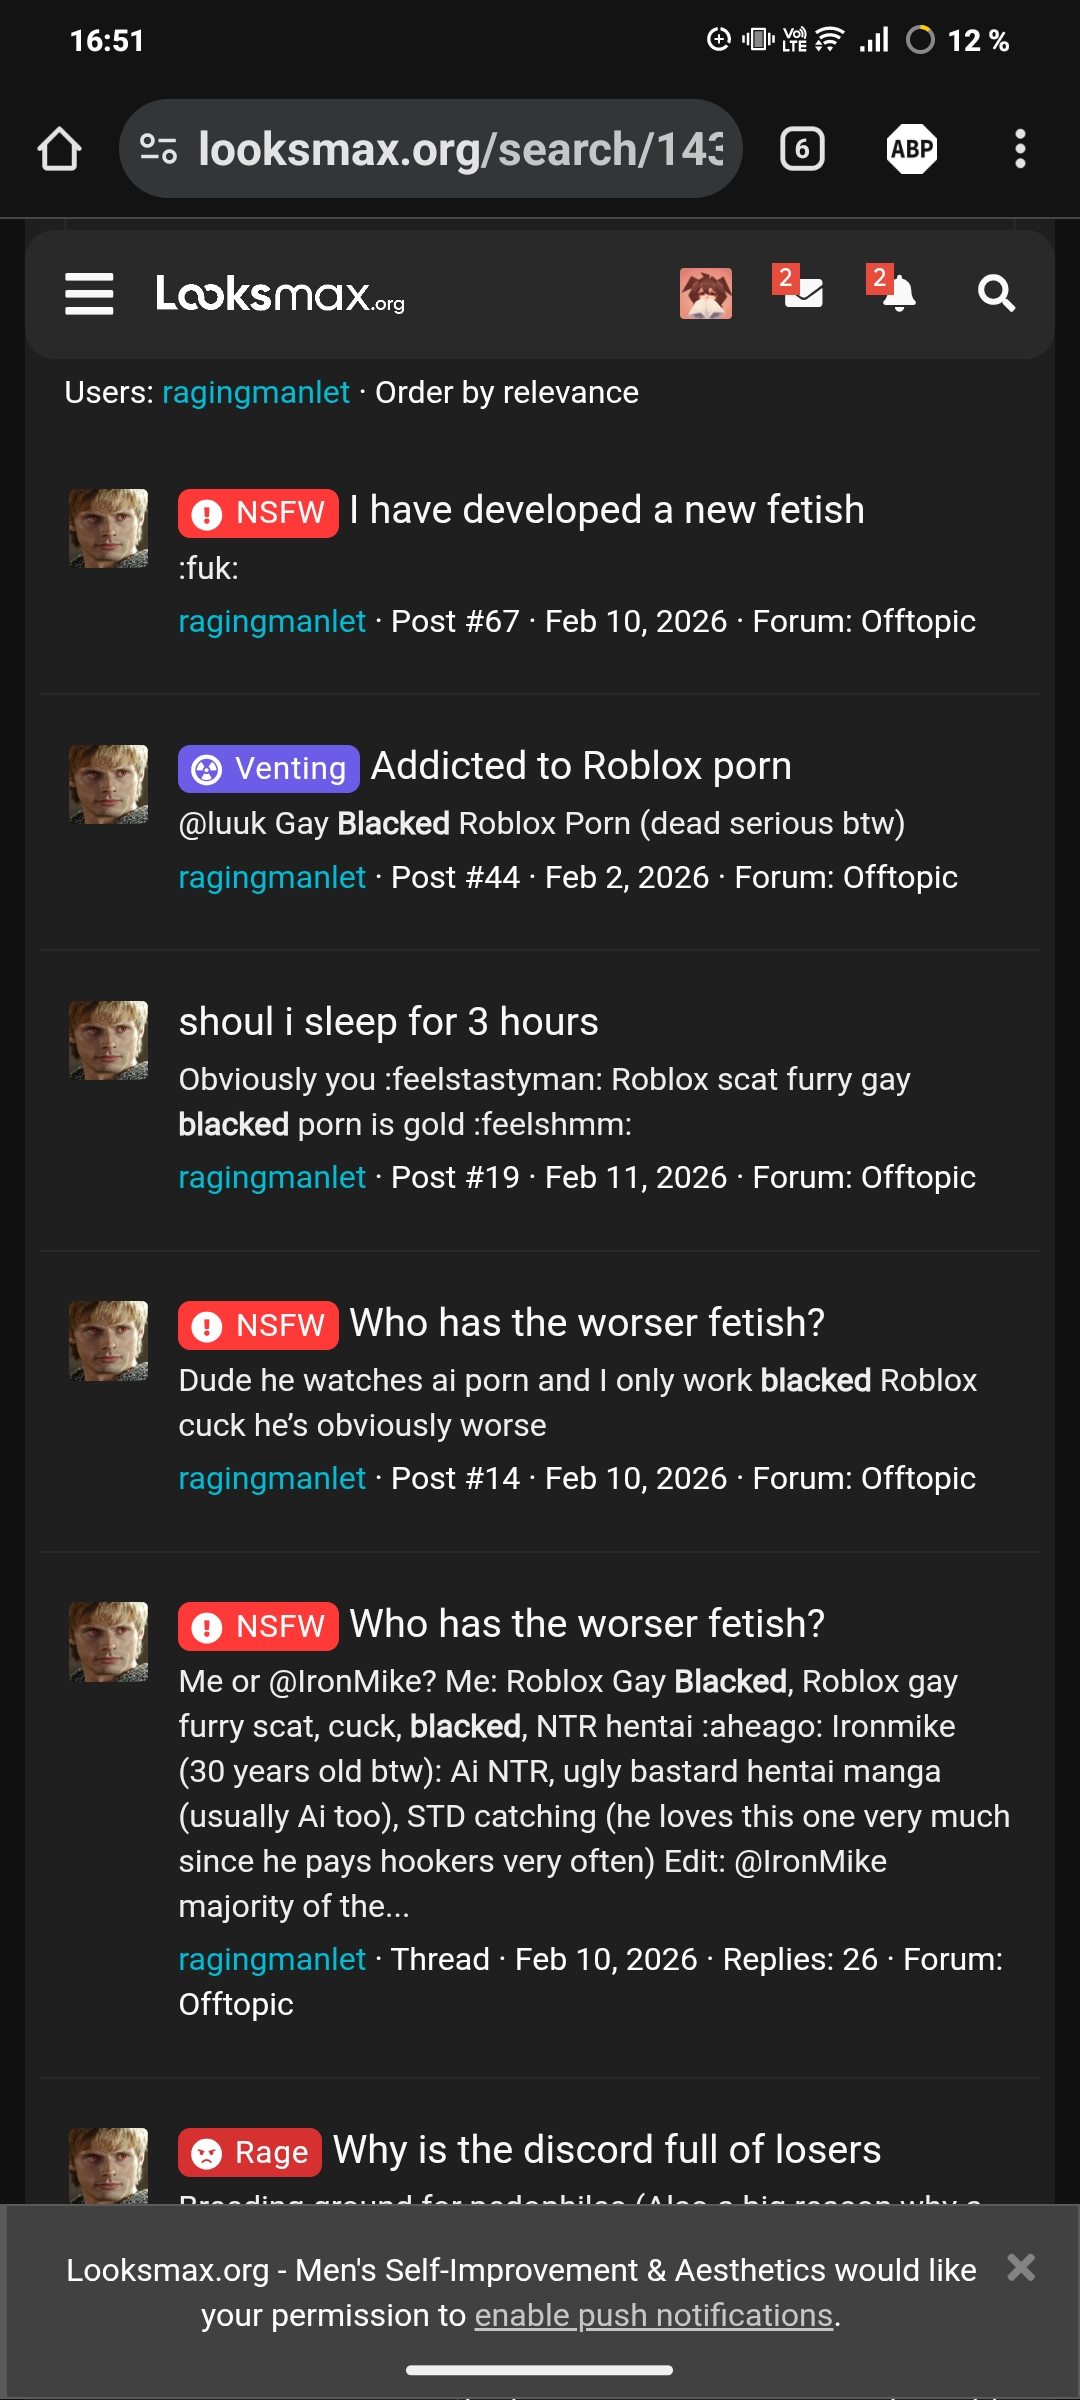Image resolution: width=1080 pixels, height=2400 pixels.
Task: Open the 'Addicted to Roblox porn' result
Action: coord(581,766)
